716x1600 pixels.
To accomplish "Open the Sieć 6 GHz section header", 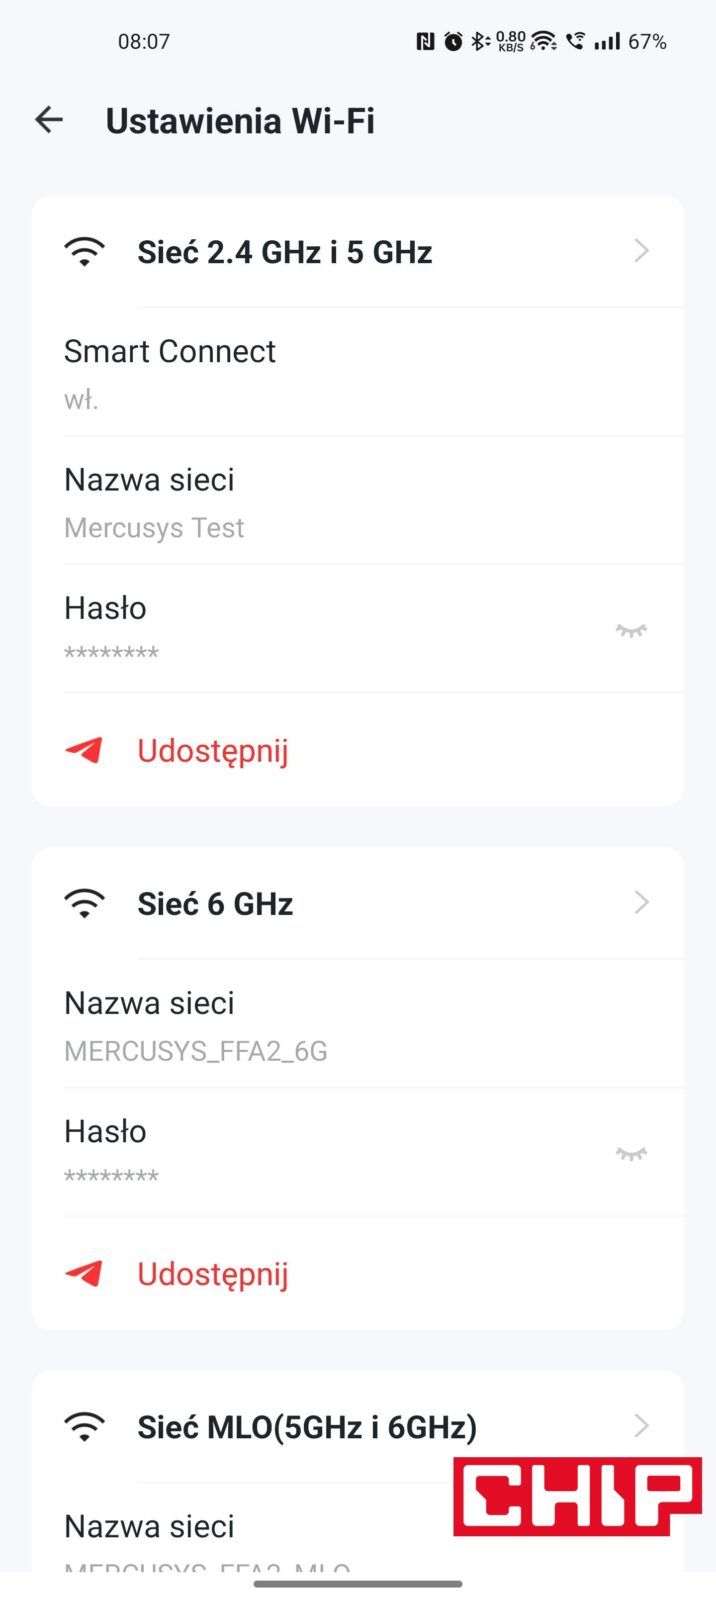I will click(x=215, y=904).
